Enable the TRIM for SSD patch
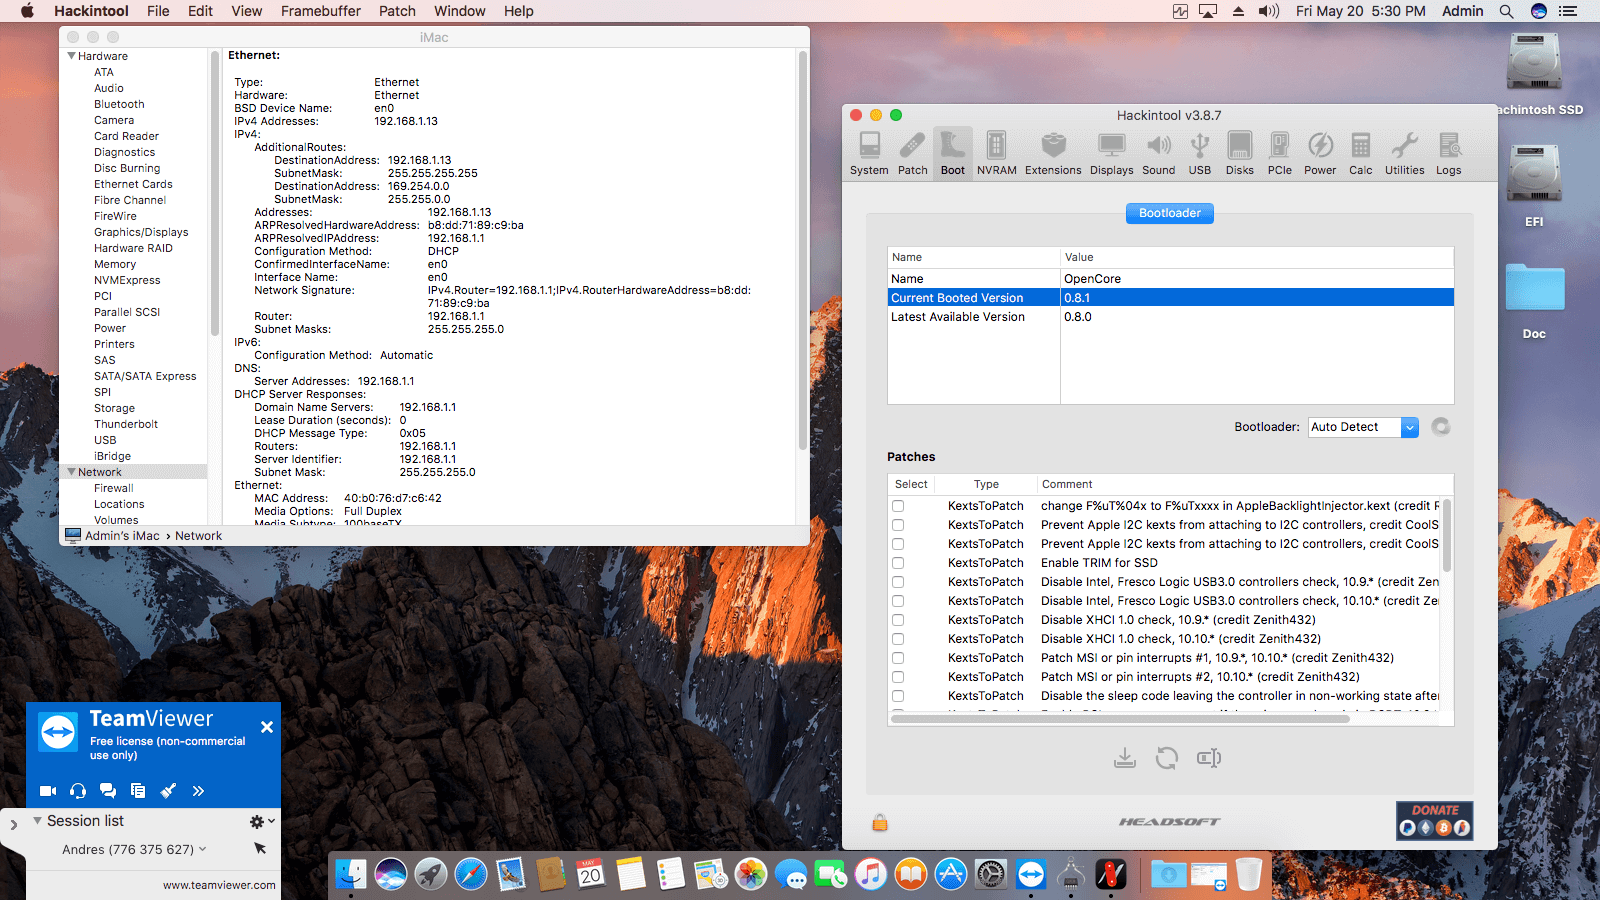The image size is (1600, 900). 897,562
